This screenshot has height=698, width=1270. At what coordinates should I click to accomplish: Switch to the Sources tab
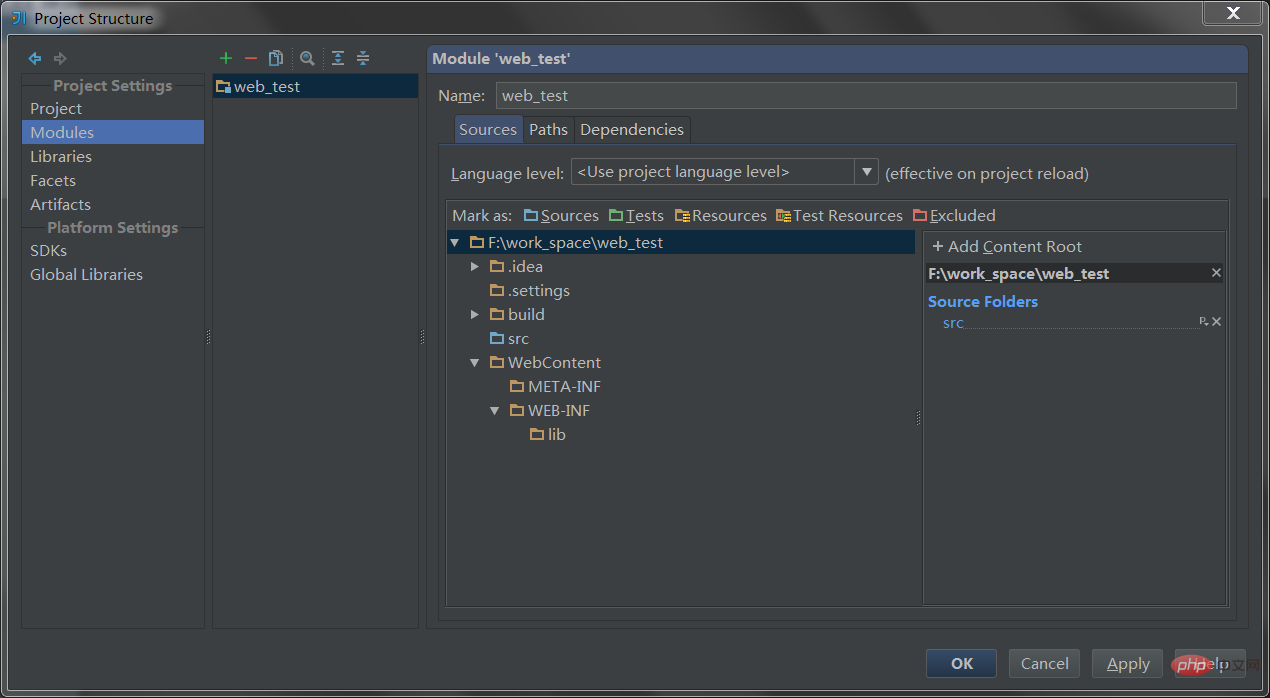[x=488, y=129]
